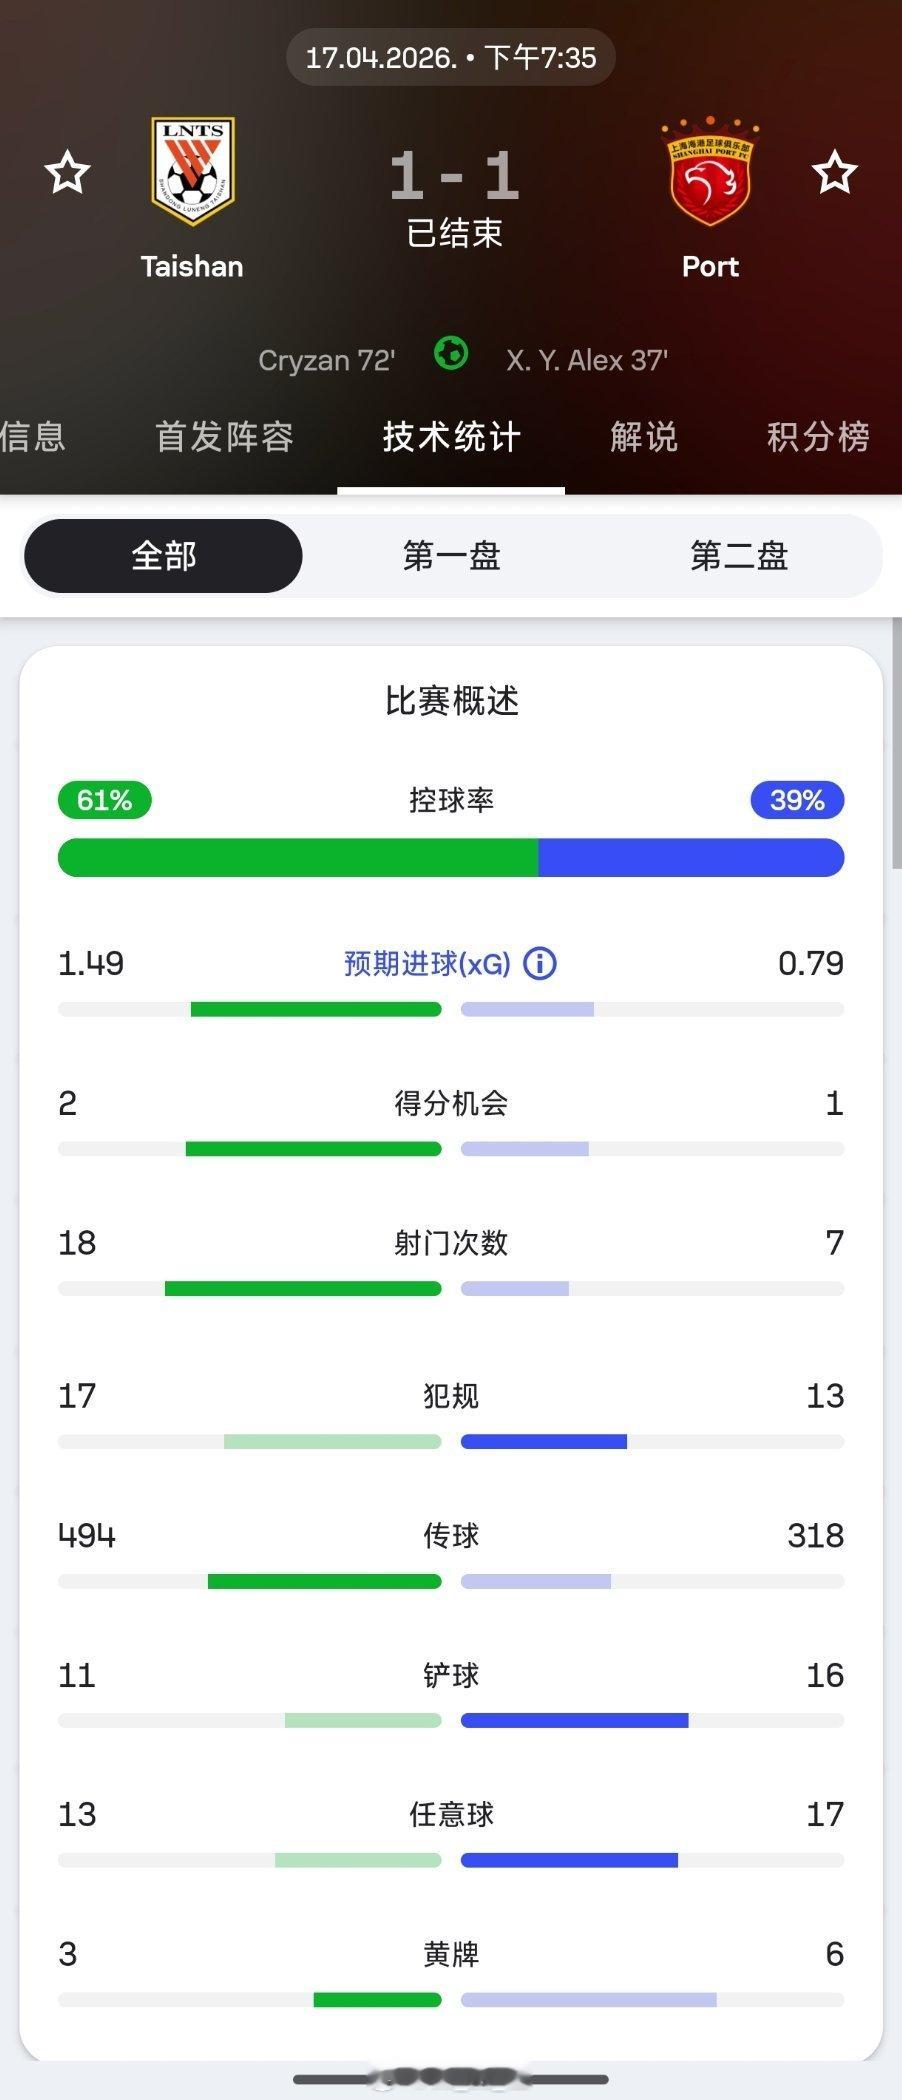This screenshot has width=902, height=2100.
Task: Open the 解说 tab
Action: [644, 437]
